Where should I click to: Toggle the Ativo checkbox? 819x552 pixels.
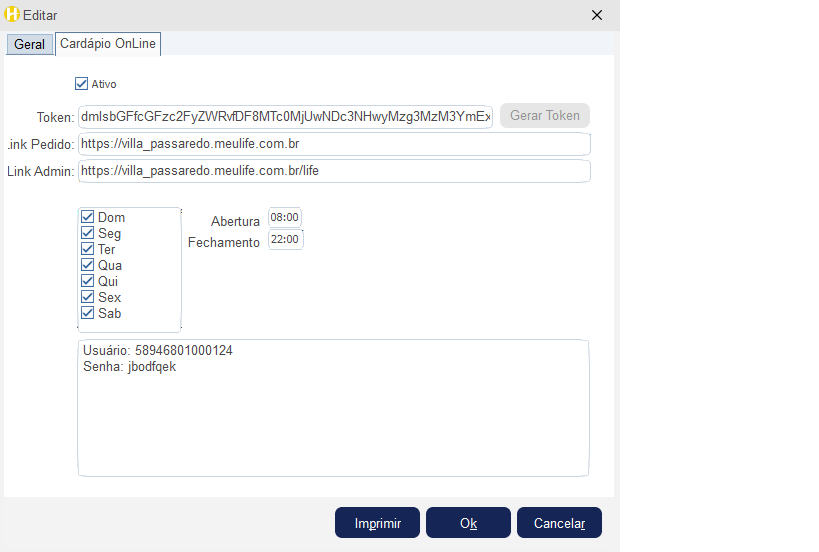coord(82,84)
